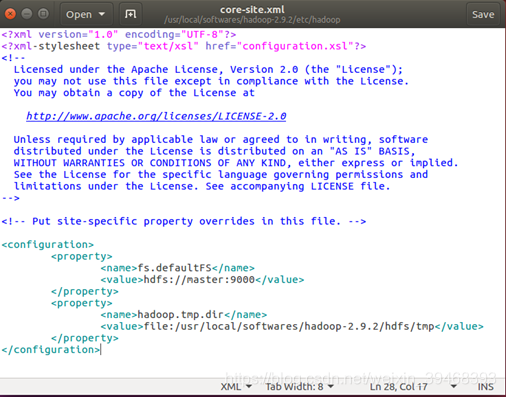Close the gedit window
Image resolution: width=506 pixels, height=397 pixels.
tap(10, 14)
